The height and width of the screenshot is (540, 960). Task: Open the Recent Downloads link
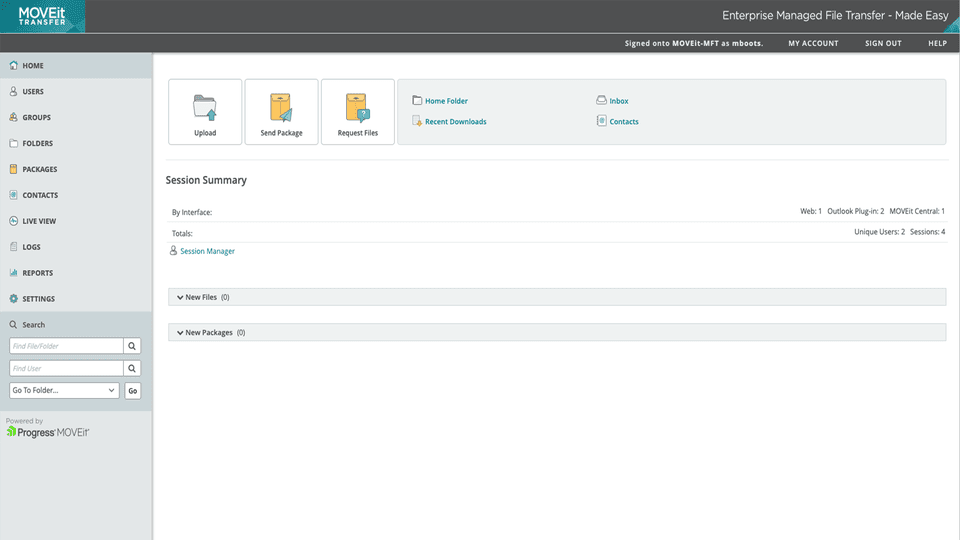[455, 122]
